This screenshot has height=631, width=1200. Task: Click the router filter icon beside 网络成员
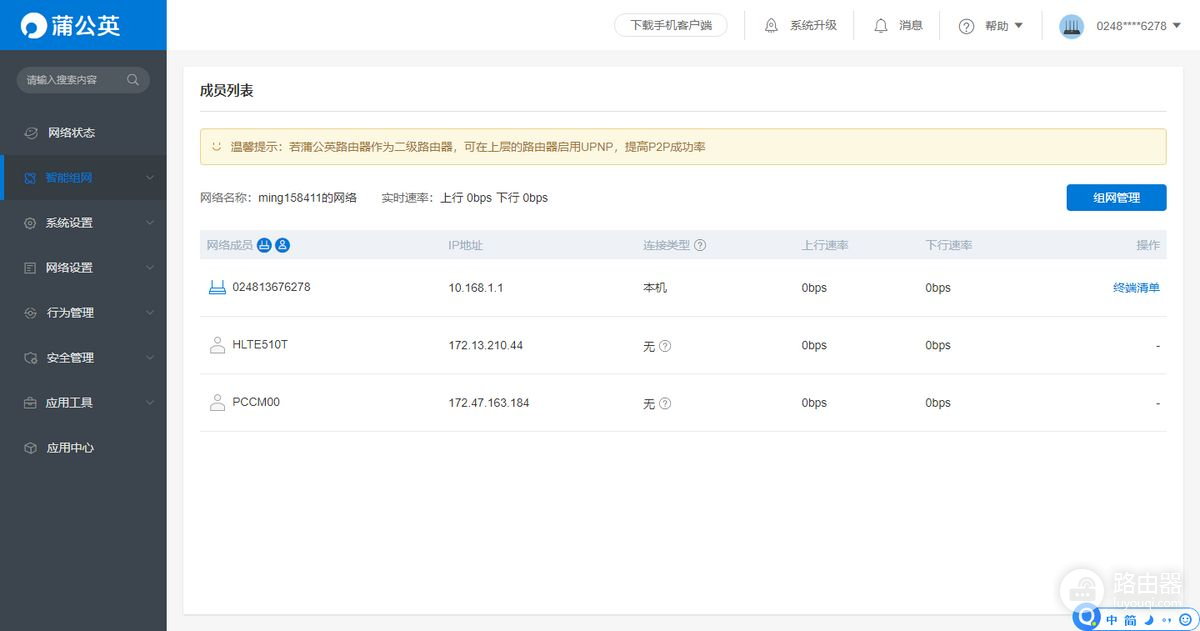tap(265, 245)
